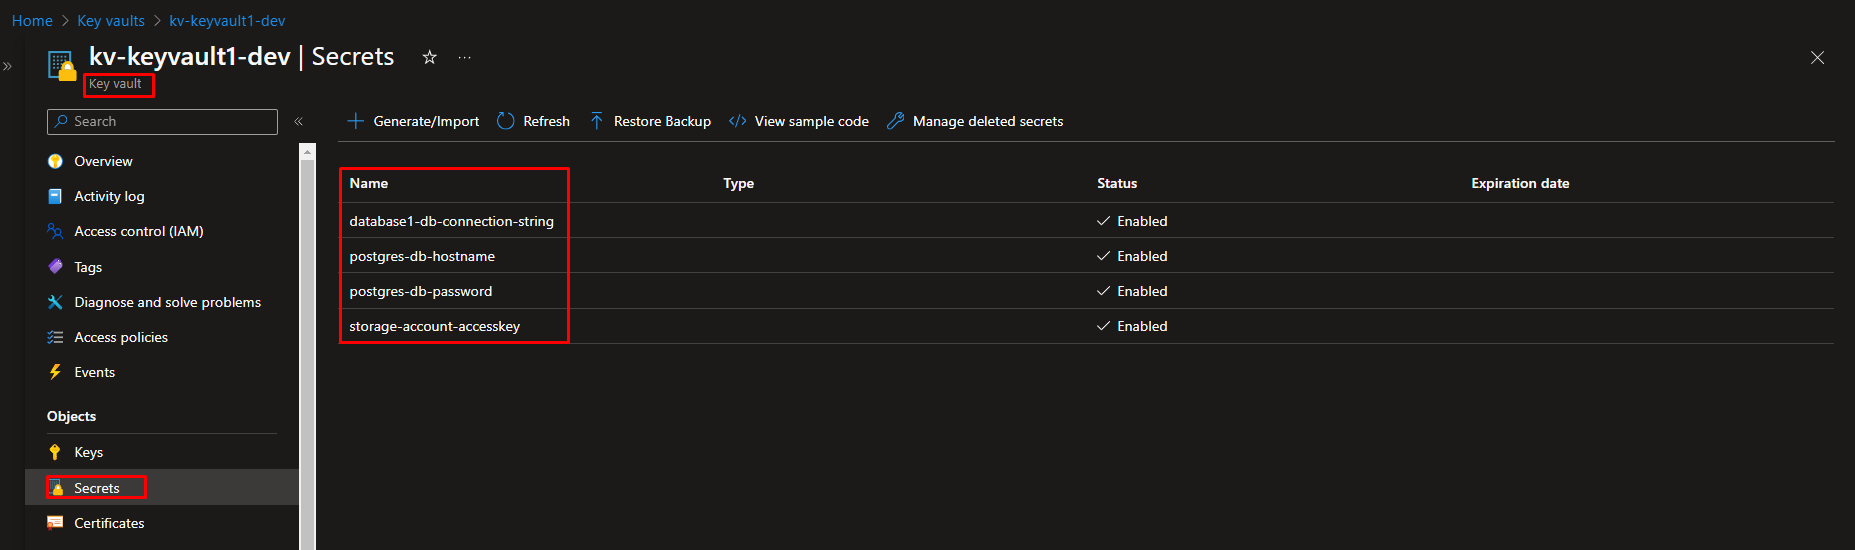Click the Restore Backup upload icon

[597, 121]
